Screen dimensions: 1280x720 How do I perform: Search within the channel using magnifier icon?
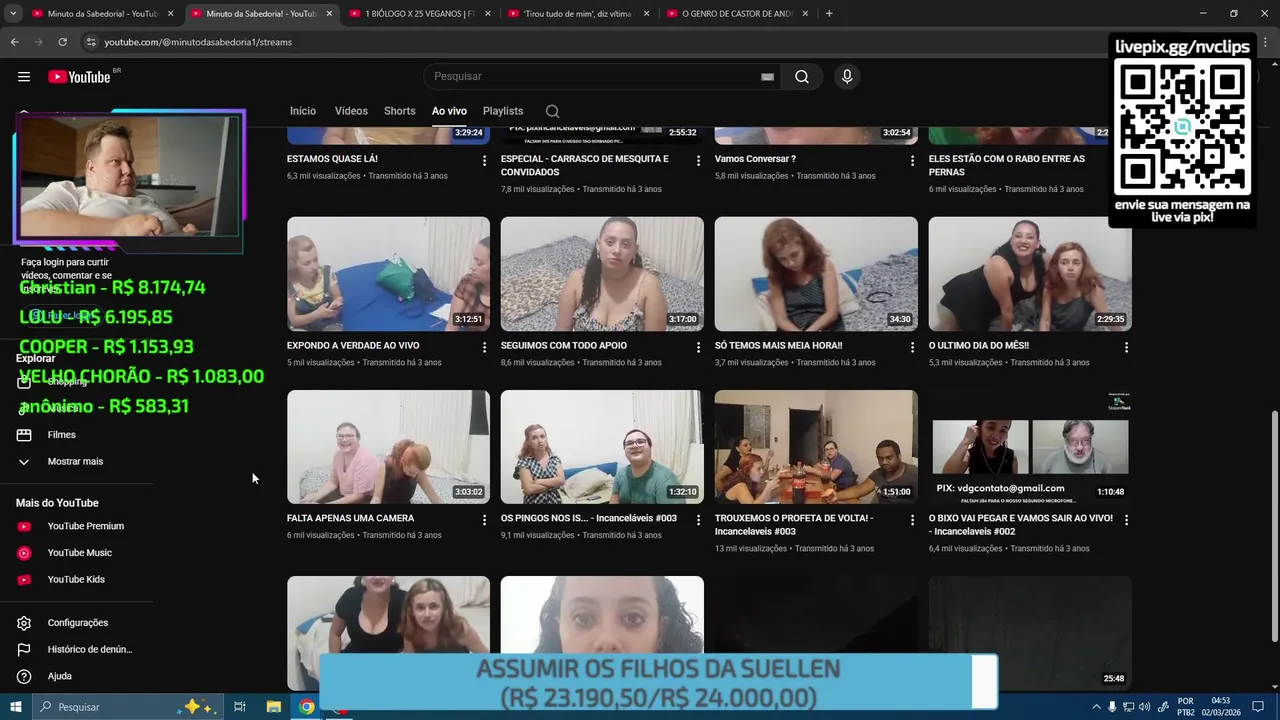click(552, 111)
